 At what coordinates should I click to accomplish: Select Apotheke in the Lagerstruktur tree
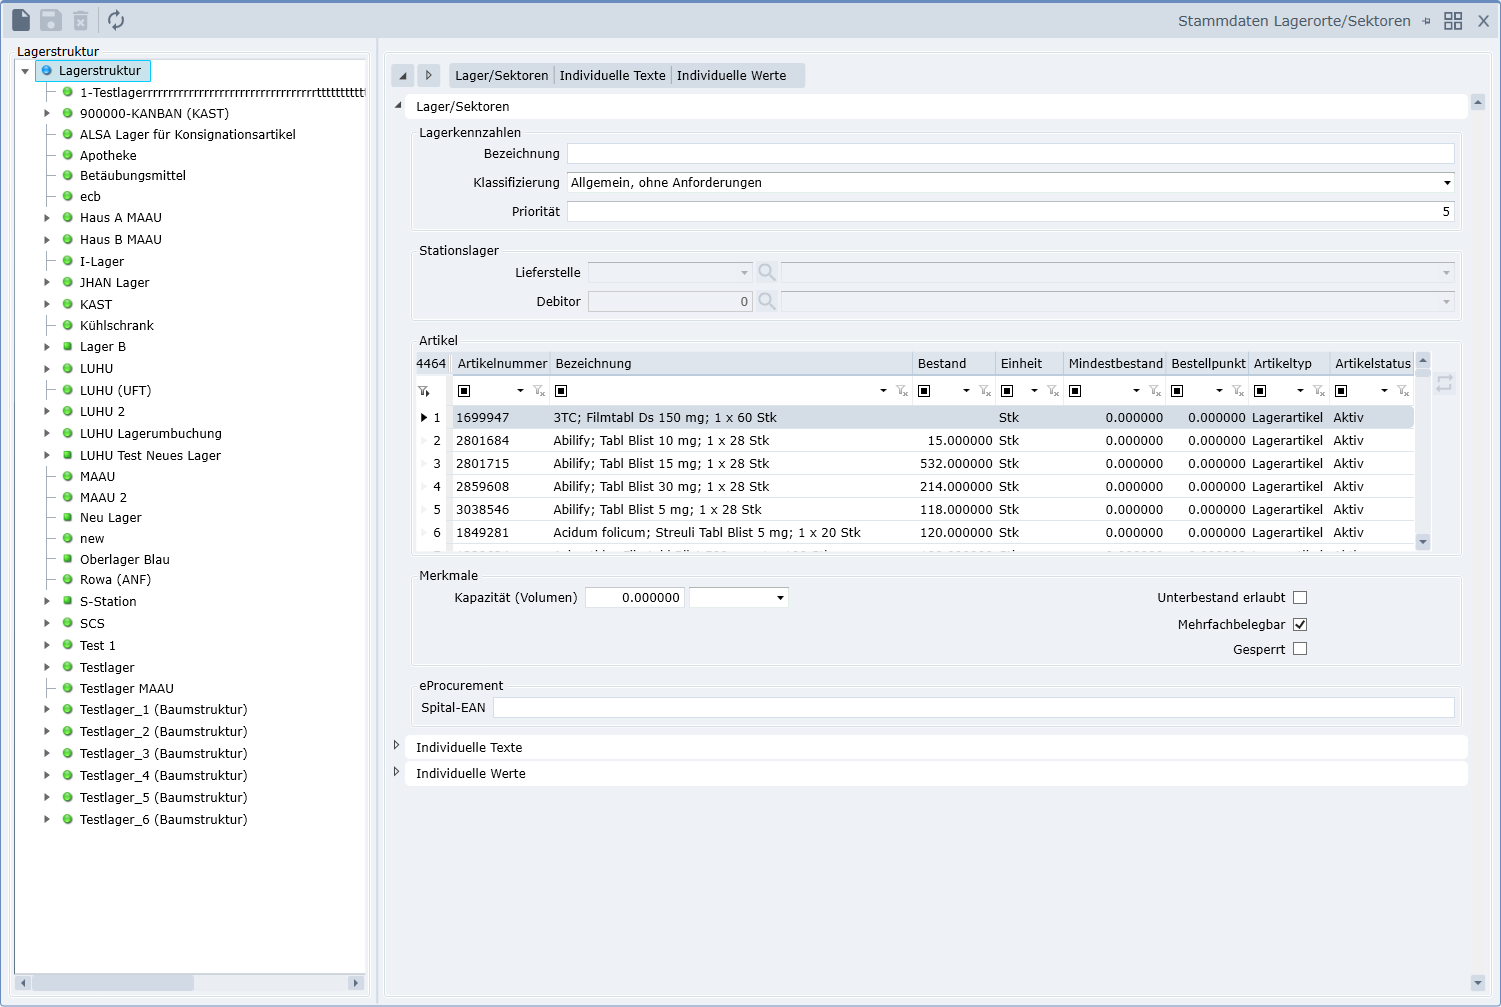108,156
